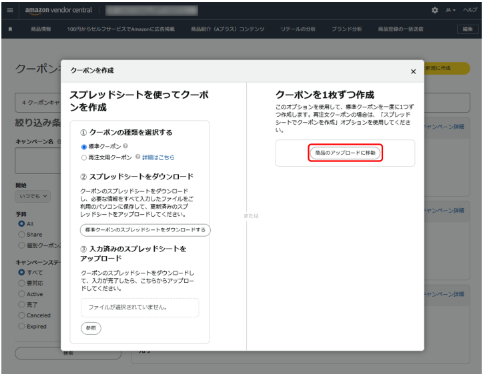The image size is (482, 374).
Task: Select the All budget radio button
Action: click(x=22, y=224)
